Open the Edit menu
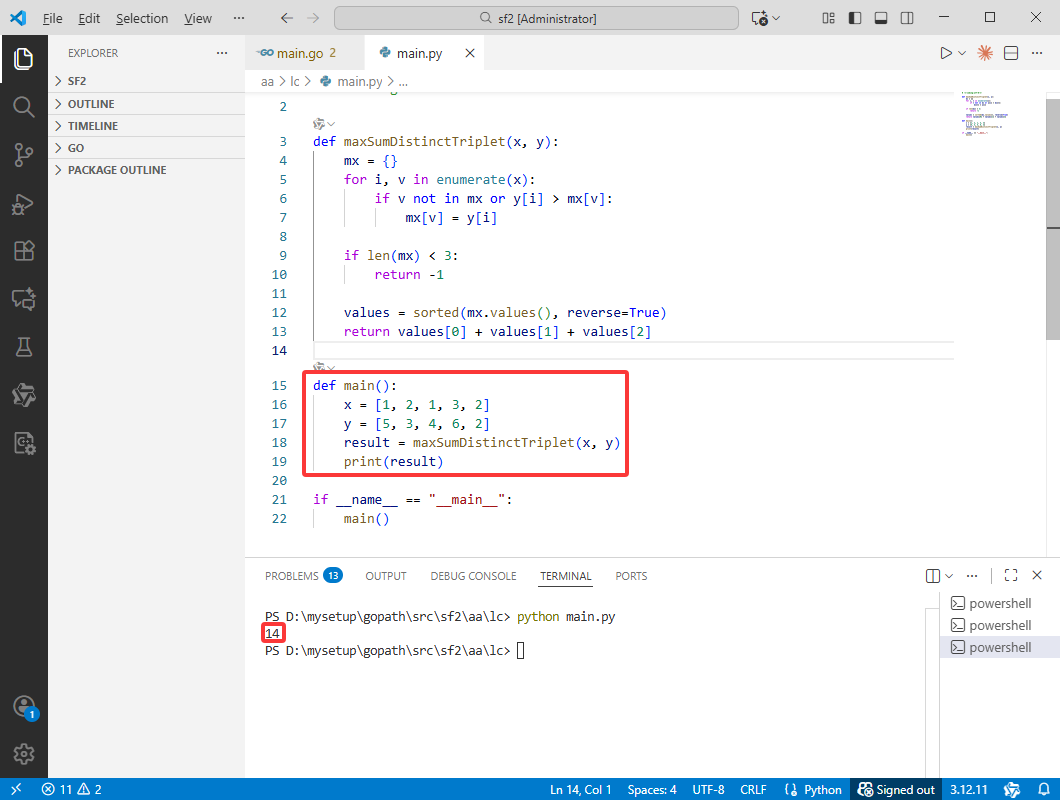 (89, 18)
